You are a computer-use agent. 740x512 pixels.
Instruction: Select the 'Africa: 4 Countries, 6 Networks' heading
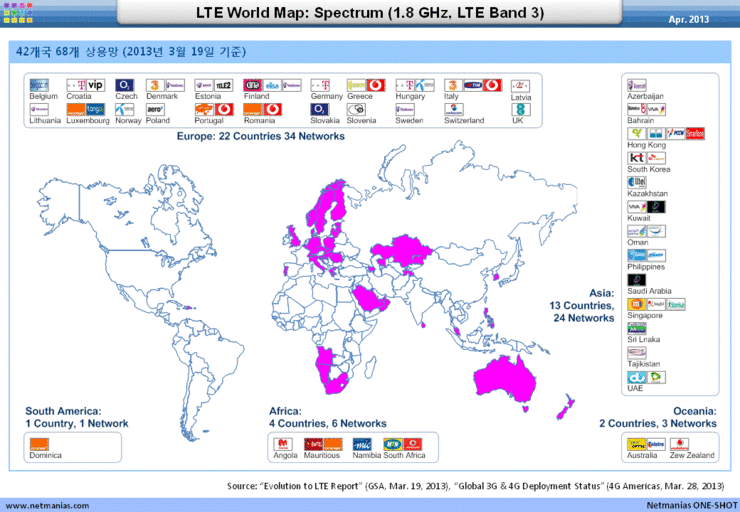click(x=328, y=417)
